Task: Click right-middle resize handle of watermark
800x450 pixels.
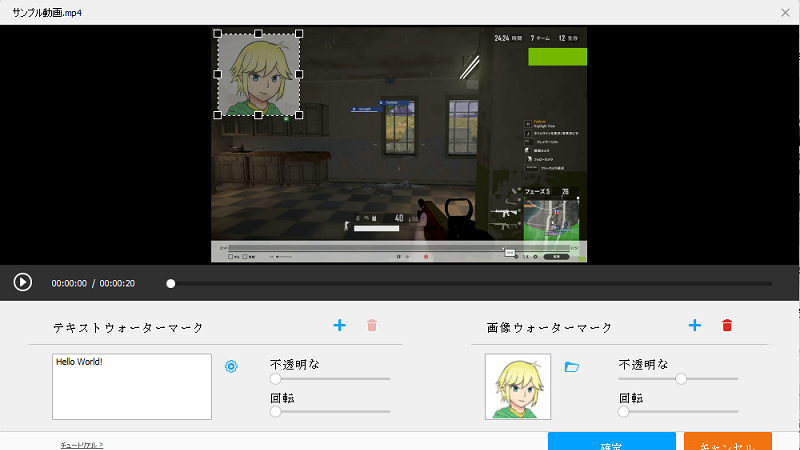Action: coord(299,74)
